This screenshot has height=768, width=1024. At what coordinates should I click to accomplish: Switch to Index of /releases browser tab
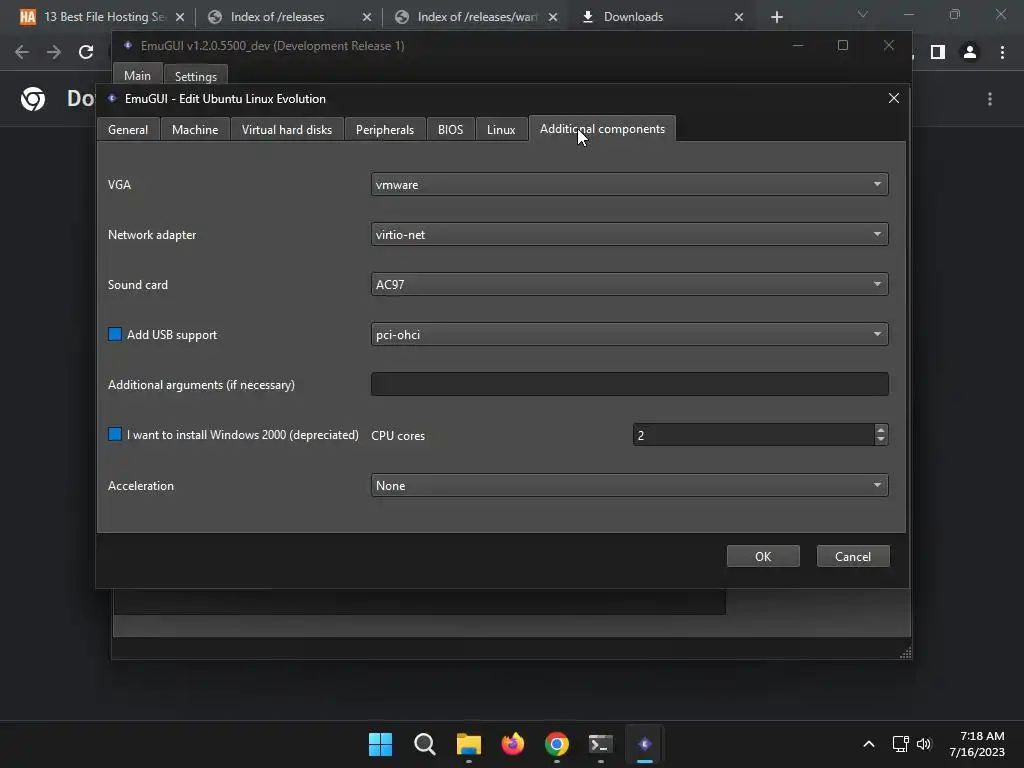click(278, 17)
